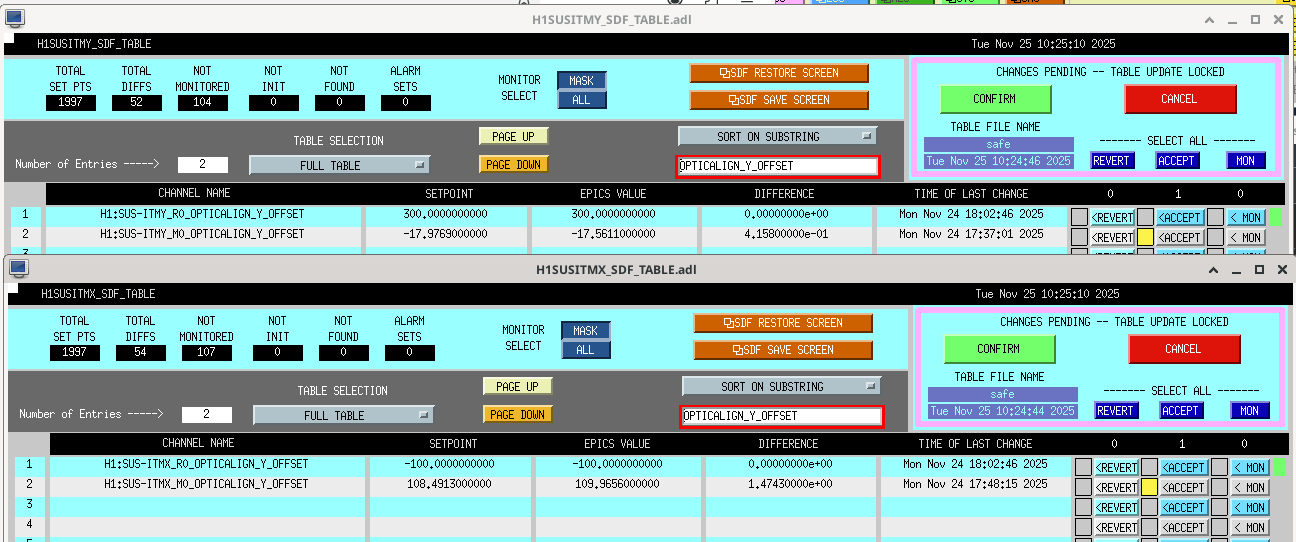Click green status indicator on ITMY row 1
Viewport: 1296px width, 542px height.
coord(1275,216)
